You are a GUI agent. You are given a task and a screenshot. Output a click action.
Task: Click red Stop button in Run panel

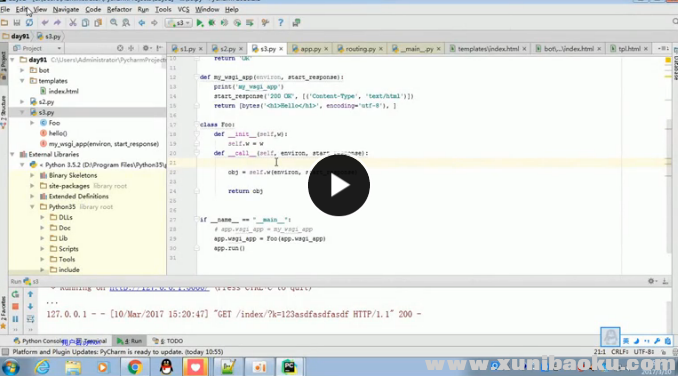[x=15, y=306]
